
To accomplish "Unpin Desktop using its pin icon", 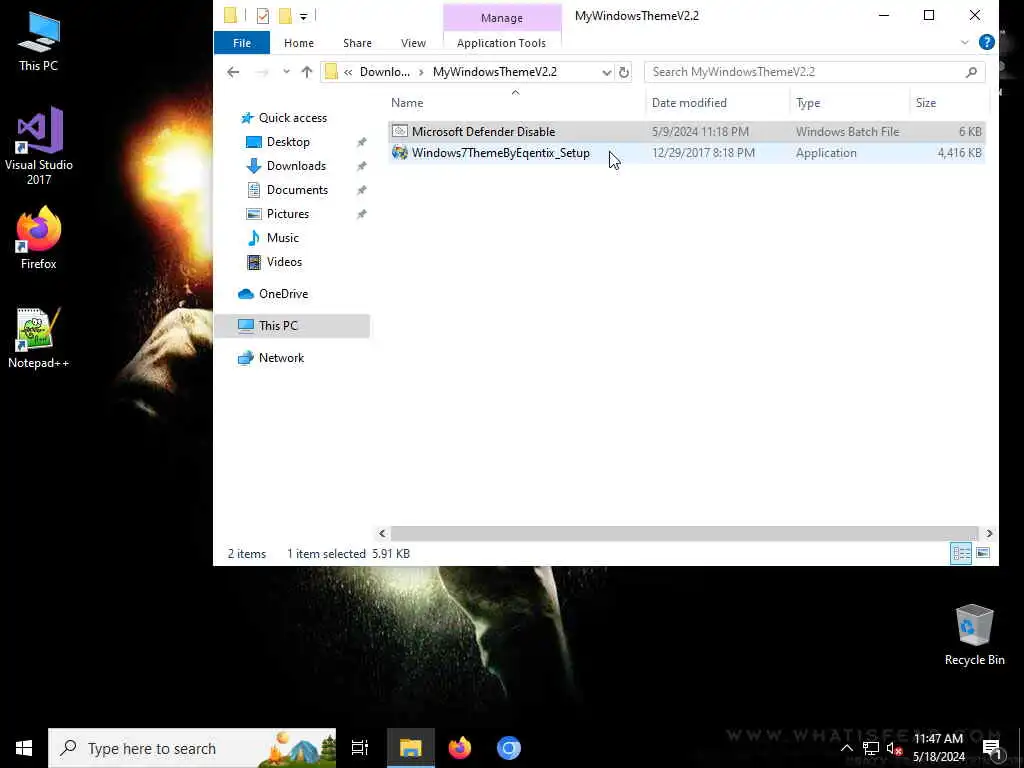I will point(361,142).
